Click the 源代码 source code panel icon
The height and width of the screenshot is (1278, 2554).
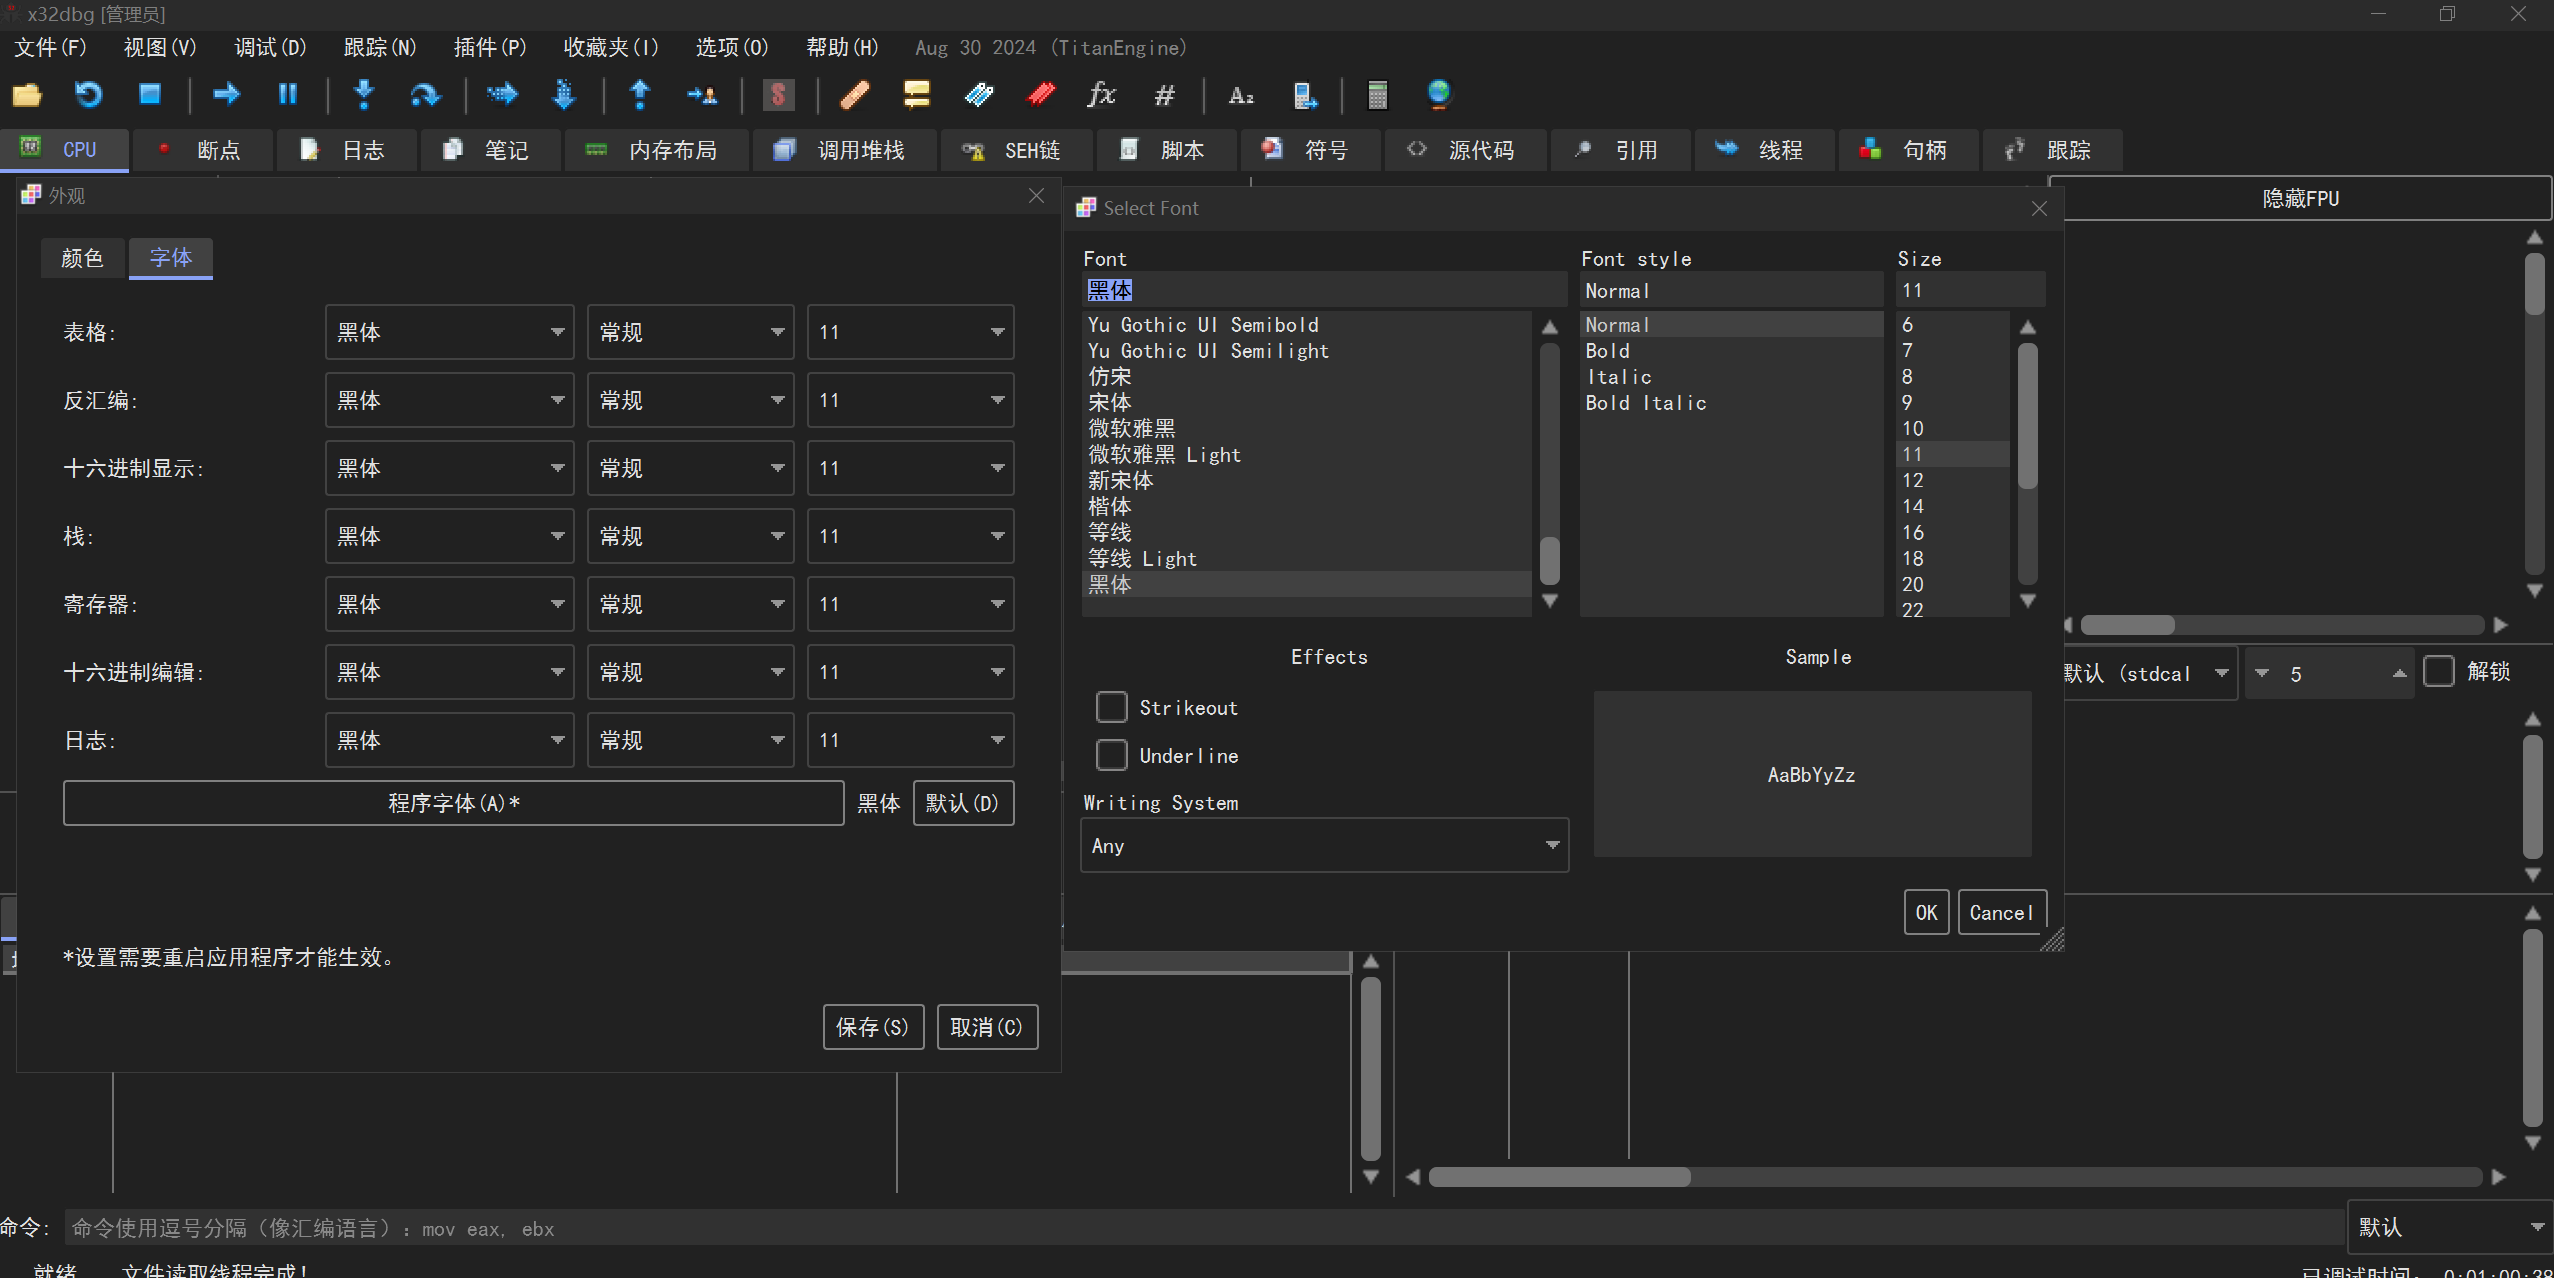[x=1415, y=148]
